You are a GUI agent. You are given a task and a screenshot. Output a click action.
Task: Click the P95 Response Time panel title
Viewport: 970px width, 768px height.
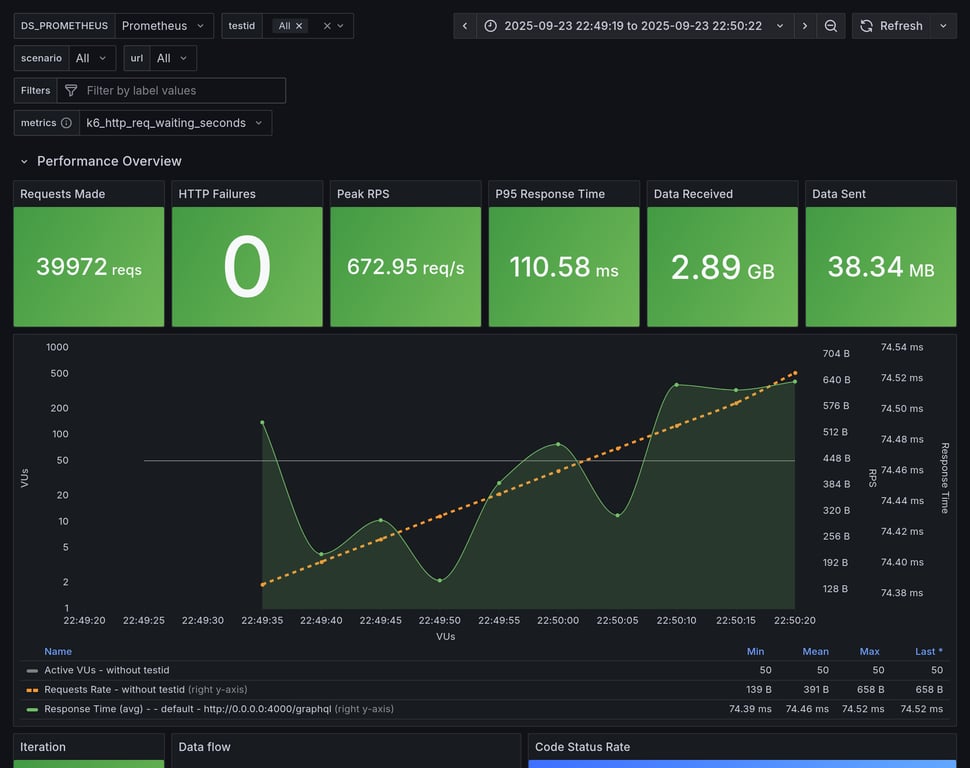click(x=550, y=194)
